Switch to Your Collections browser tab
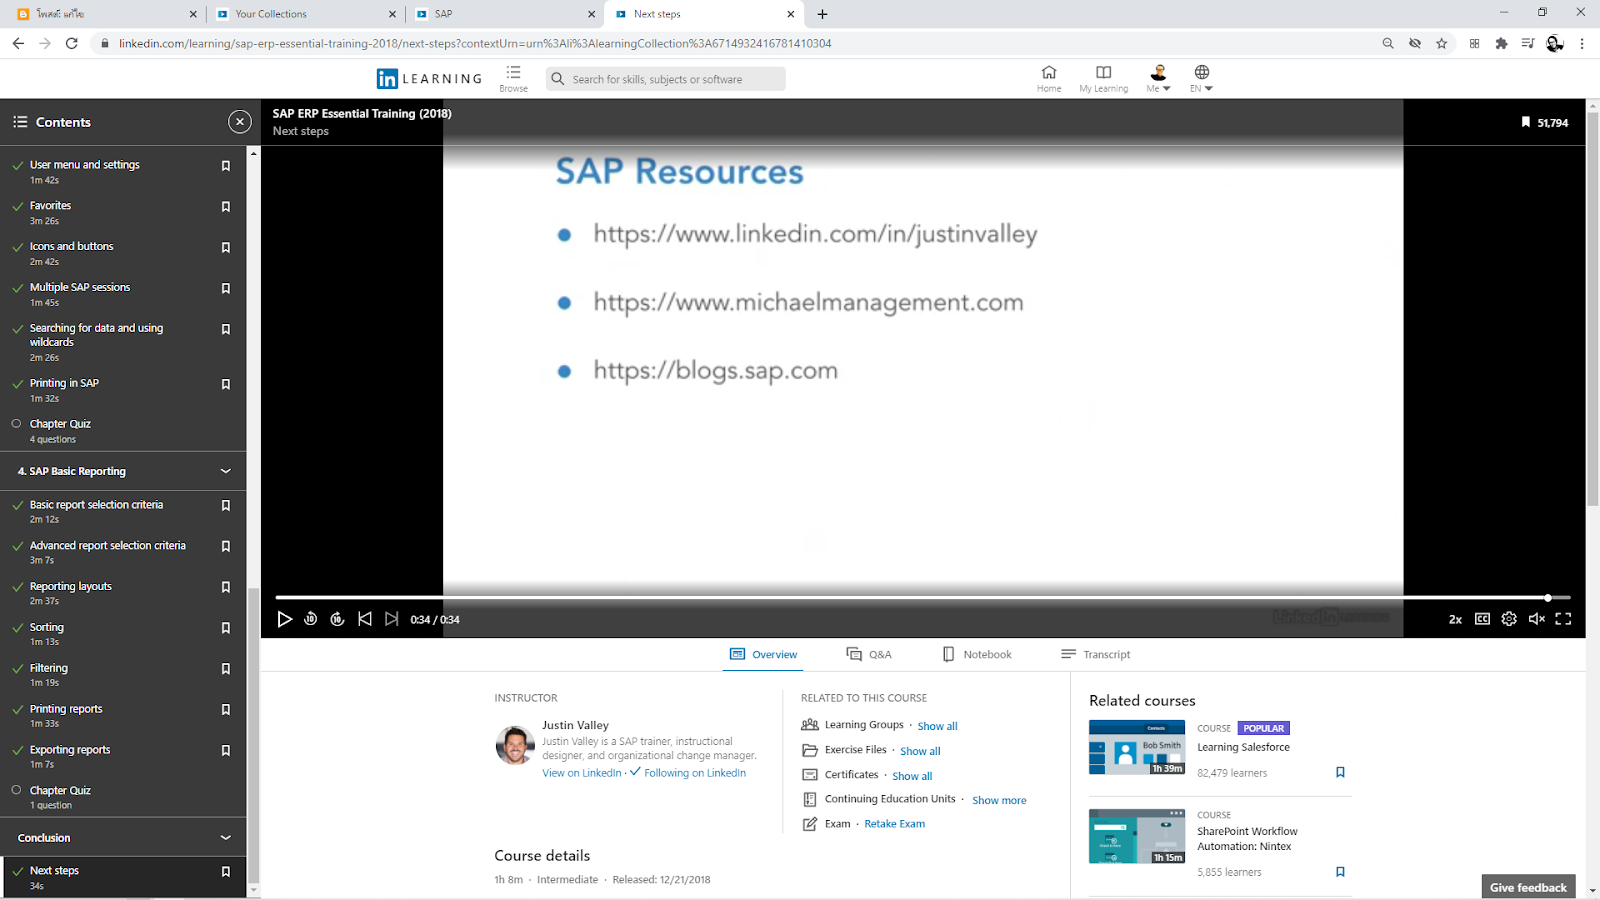 306,14
